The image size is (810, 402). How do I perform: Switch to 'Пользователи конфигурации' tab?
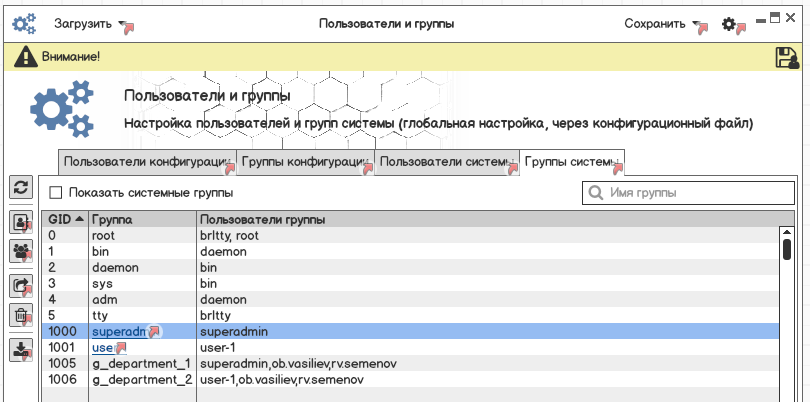pos(146,161)
